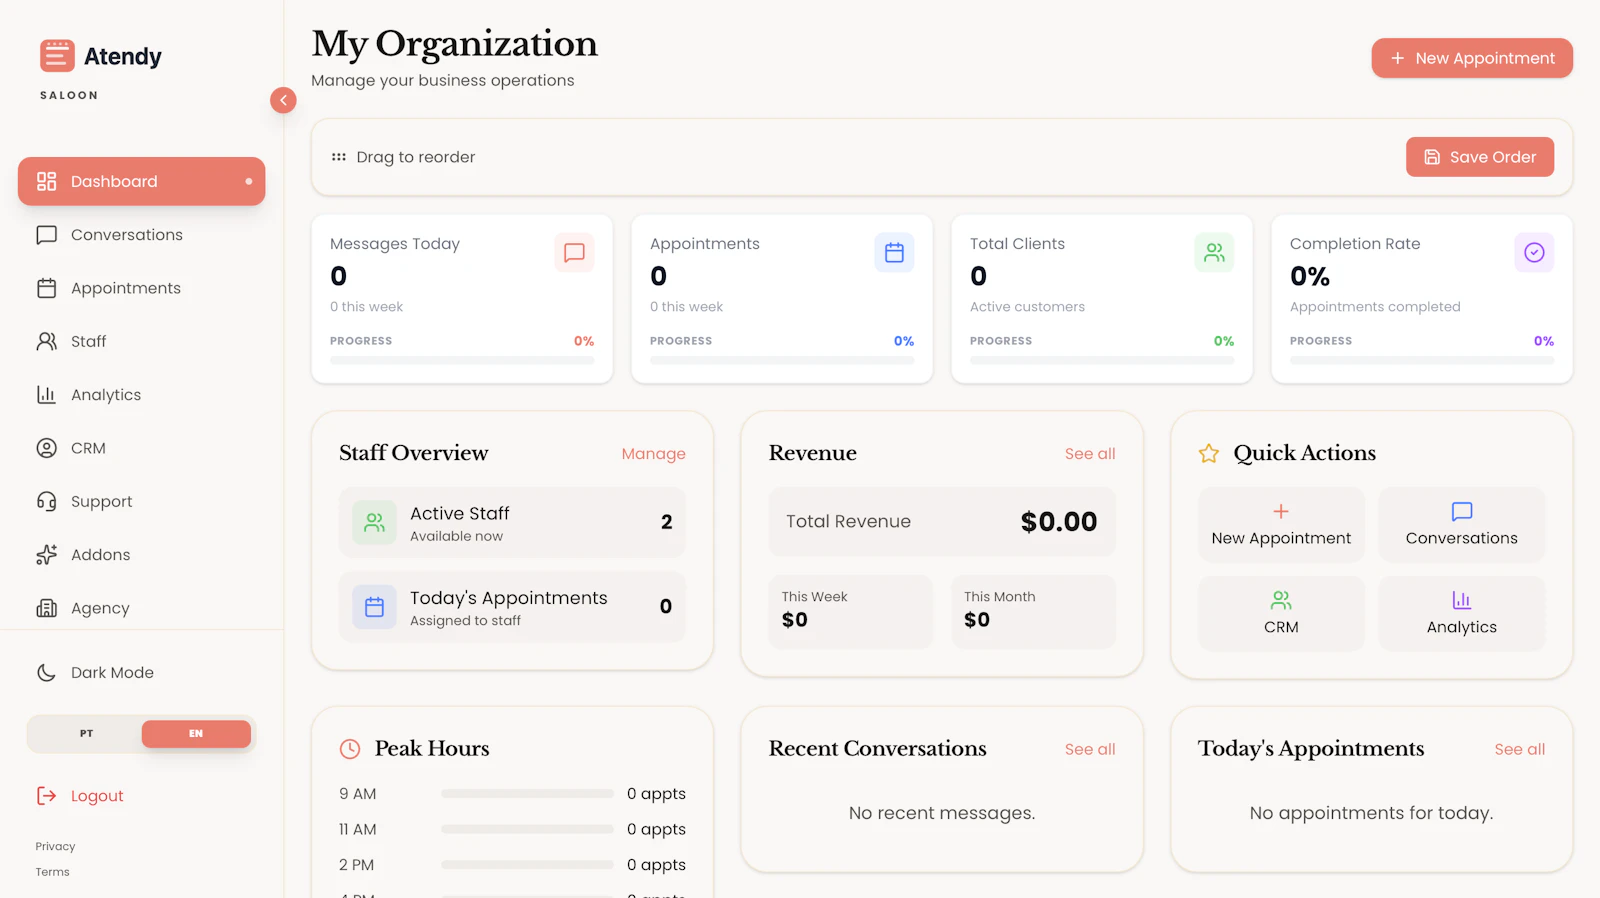Image resolution: width=1600 pixels, height=898 pixels.
Task: Click the Today's Appointments calendar icon in Staff Overview
Action: [x=374, y=607]
